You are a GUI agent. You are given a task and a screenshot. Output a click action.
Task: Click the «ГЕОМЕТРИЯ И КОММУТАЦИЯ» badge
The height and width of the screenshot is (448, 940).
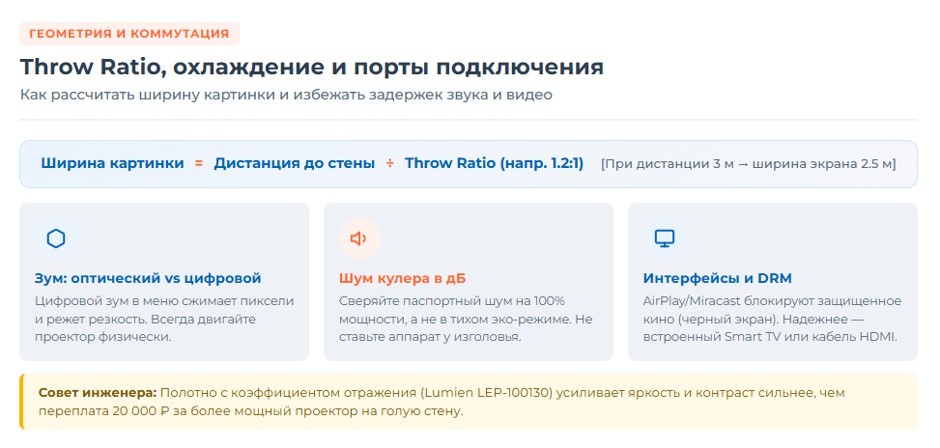(129, 34)
